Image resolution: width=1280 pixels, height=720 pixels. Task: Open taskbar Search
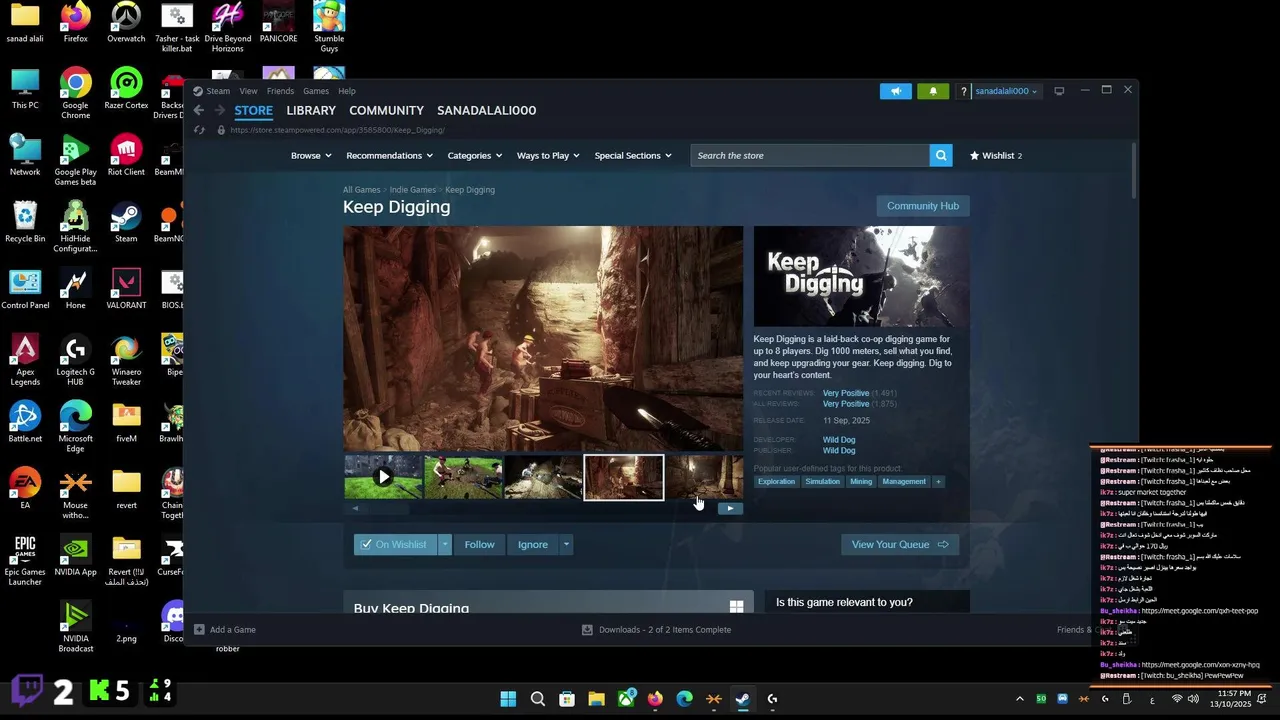(x=538, y=699)
